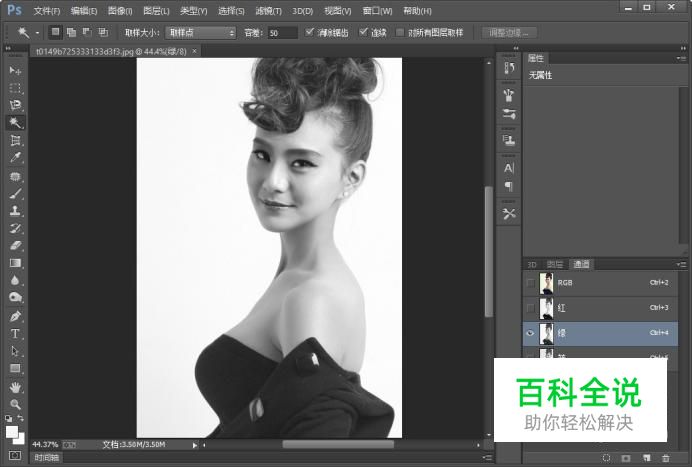
Task: Choose Intersect with Selection mode
Action: [x=103, y=32]
